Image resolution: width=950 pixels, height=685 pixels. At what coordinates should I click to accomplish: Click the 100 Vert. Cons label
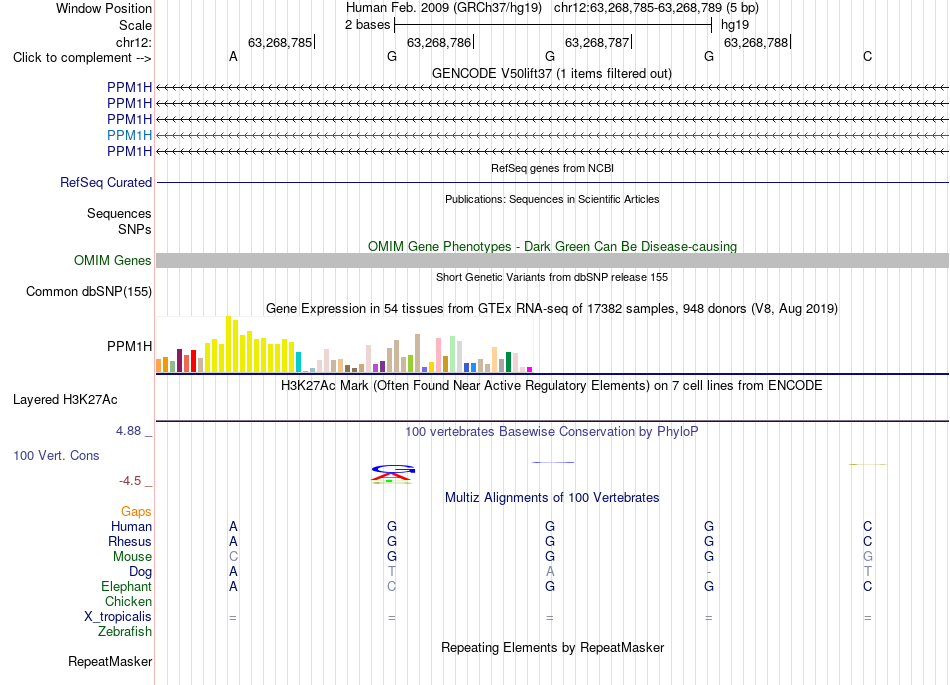coord(56,455)
